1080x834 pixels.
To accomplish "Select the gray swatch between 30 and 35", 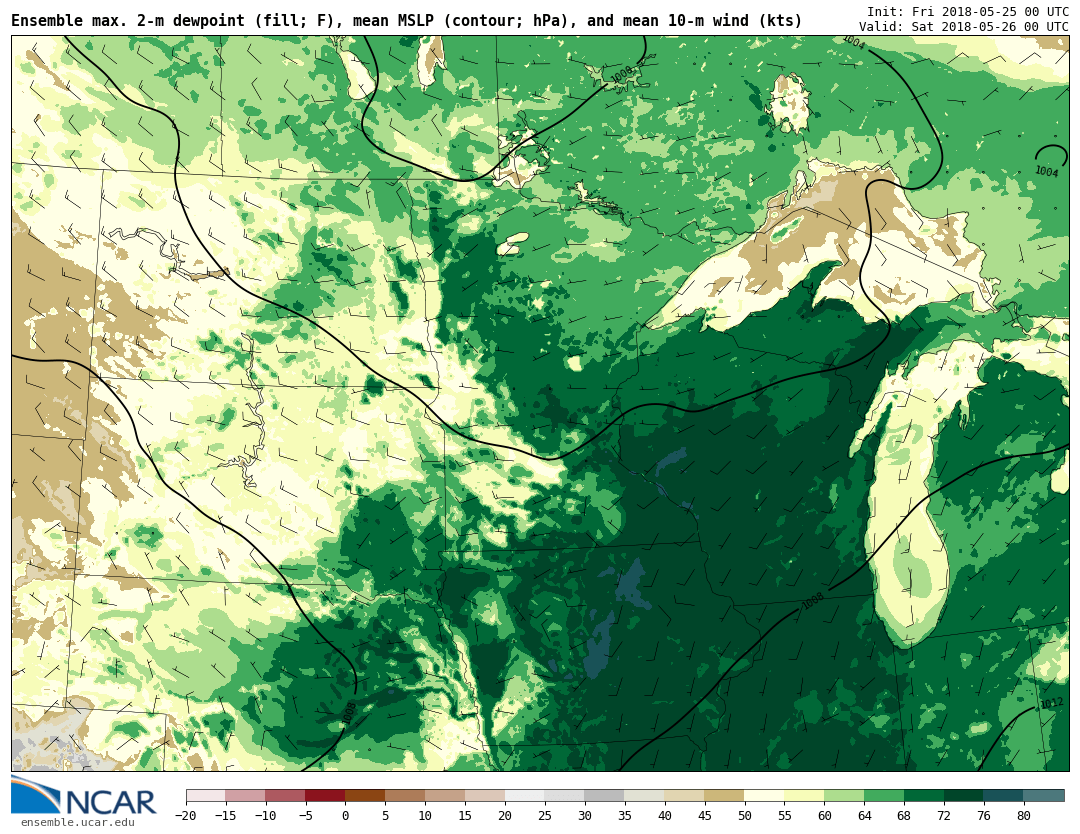I will click(604, 796).
